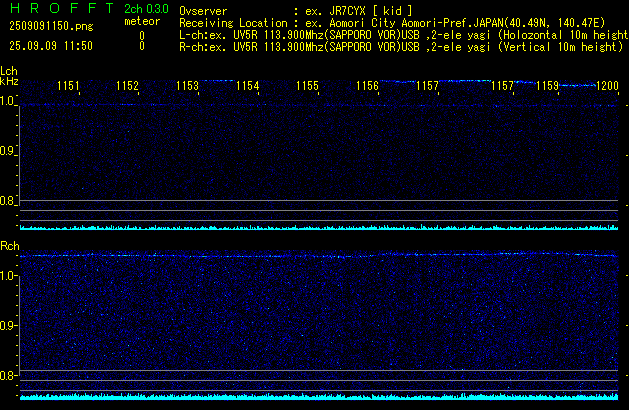Select the R-ch UV5R Vertical yagi line

[401, 47]
